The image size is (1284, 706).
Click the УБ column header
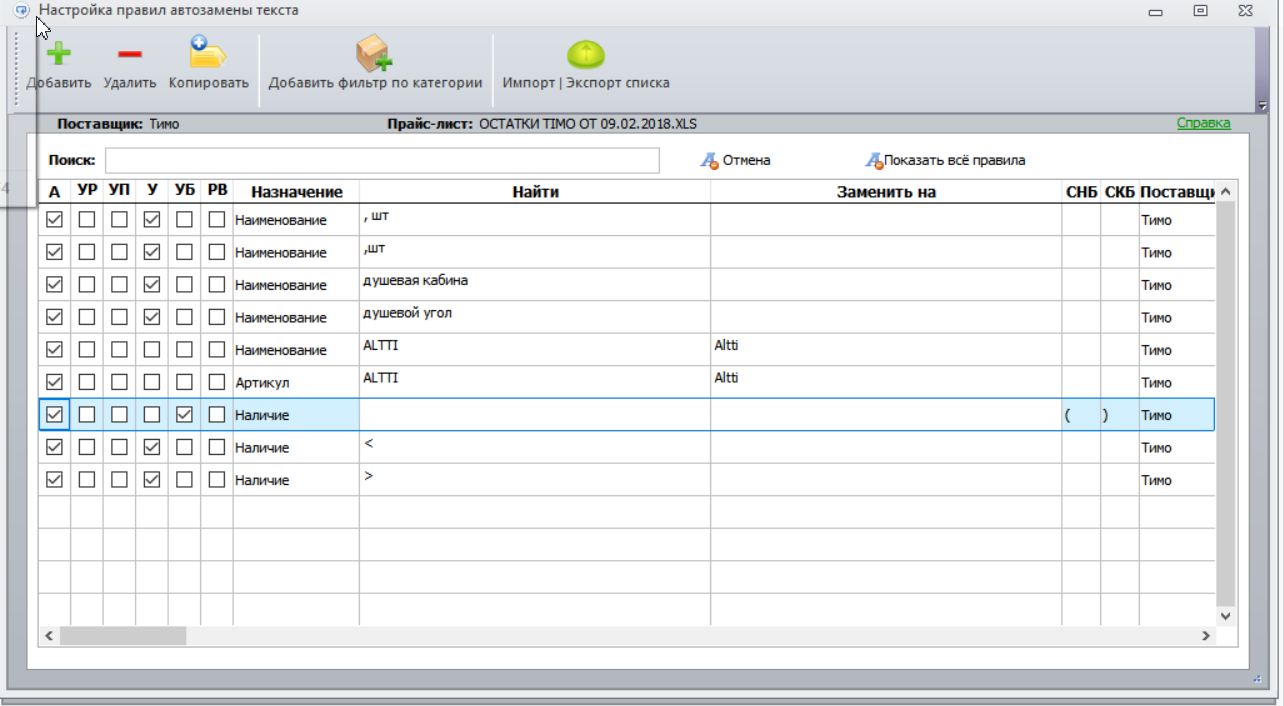(x=184, y=191)
